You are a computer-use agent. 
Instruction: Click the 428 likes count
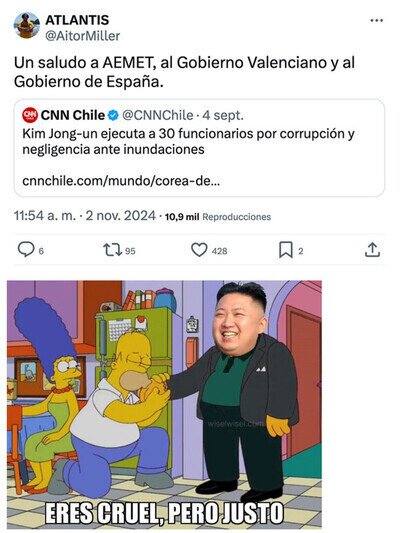(x=219, y=251)
